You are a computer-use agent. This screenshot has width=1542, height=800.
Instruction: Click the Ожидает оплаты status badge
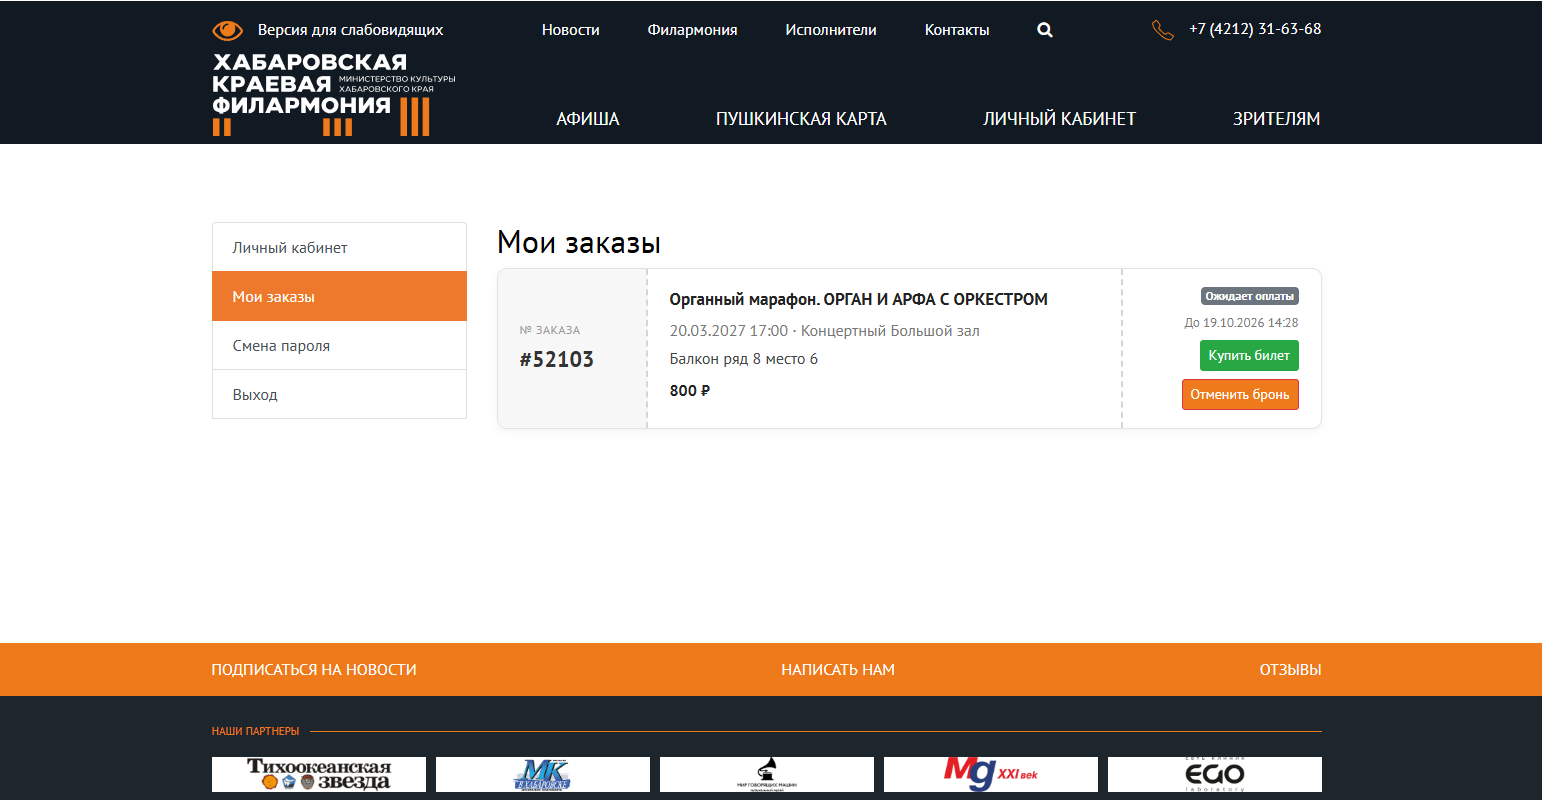1250,296
